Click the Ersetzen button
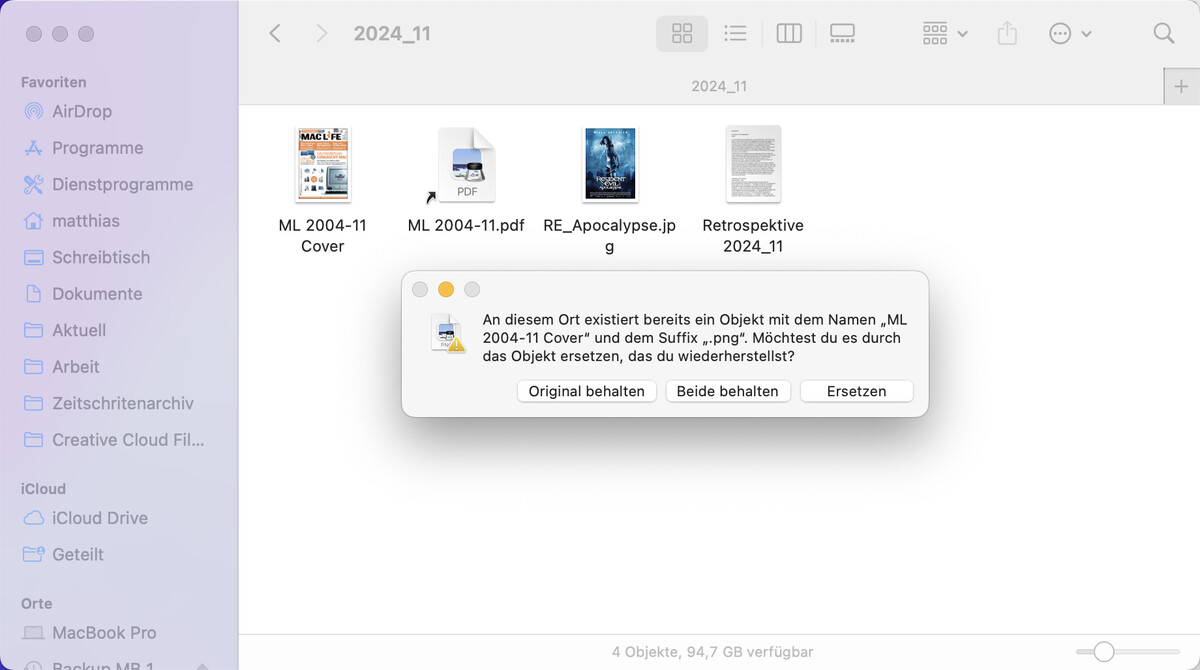Image resolution: width=1200 pixels, height=670 pixels. coord(856,391)
